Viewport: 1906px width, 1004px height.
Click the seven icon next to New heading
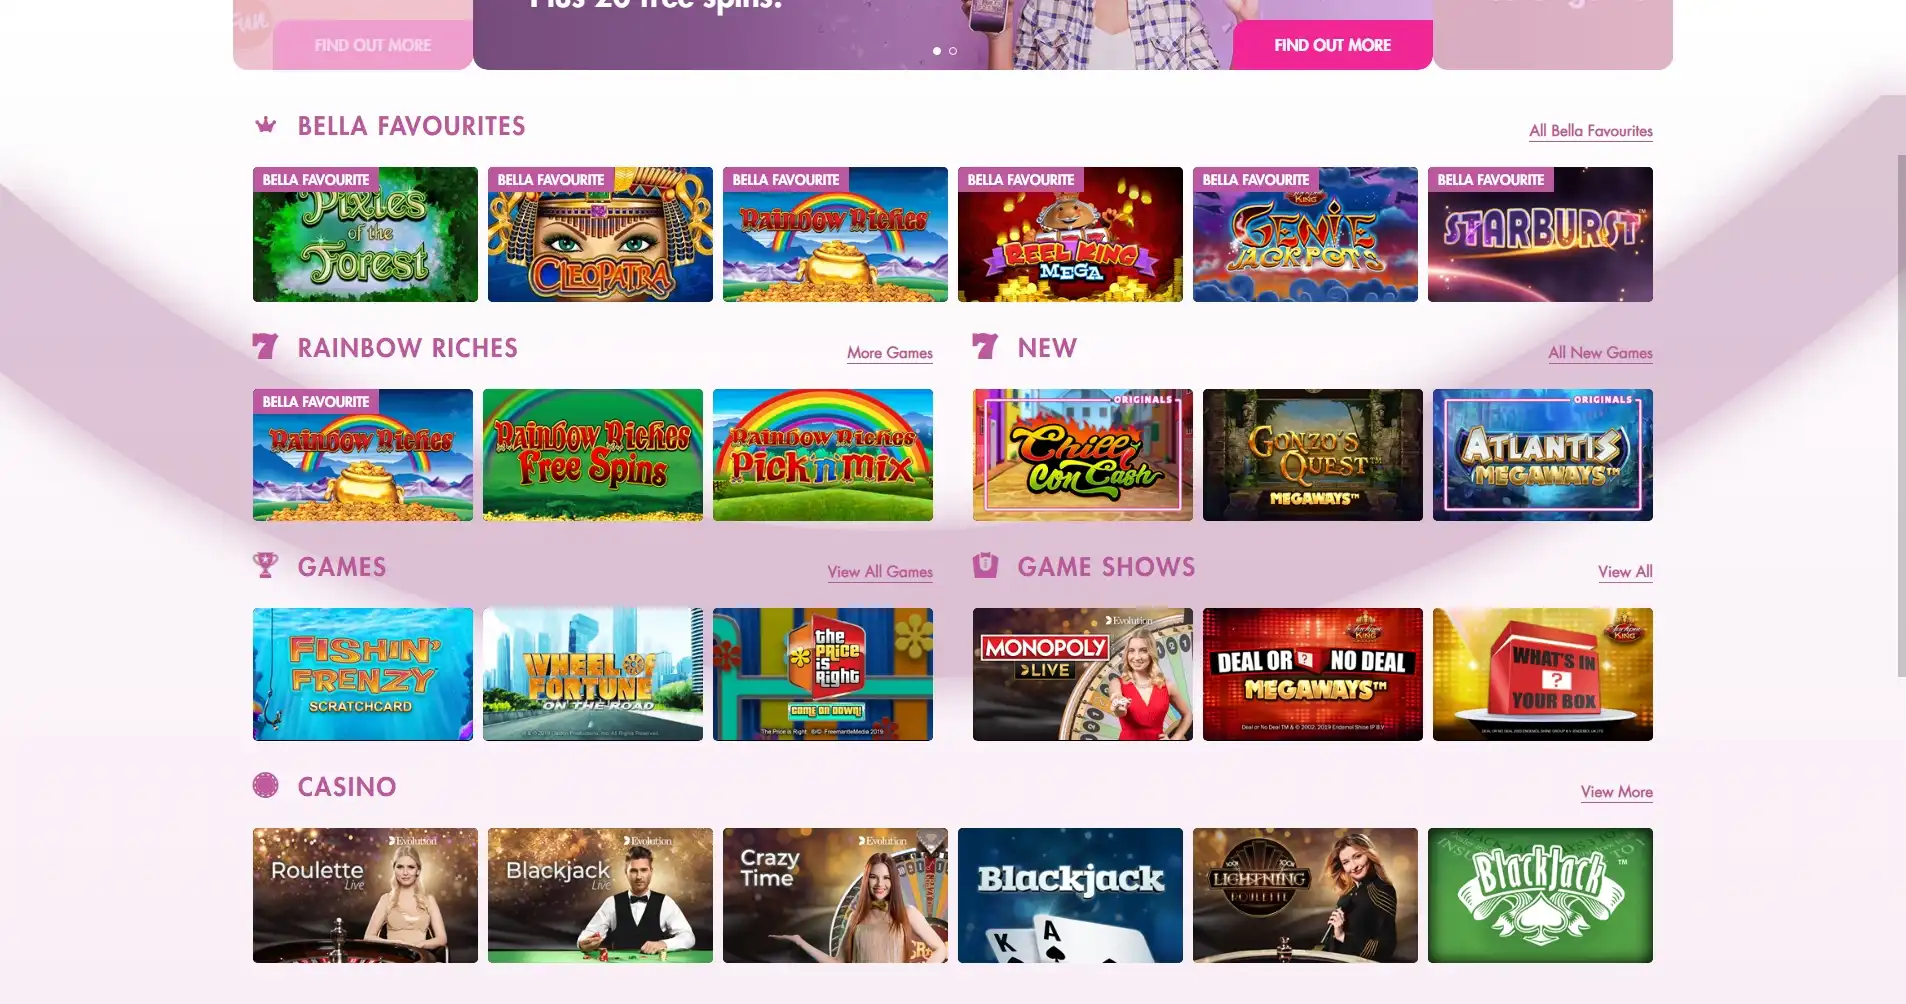(985, 347)
